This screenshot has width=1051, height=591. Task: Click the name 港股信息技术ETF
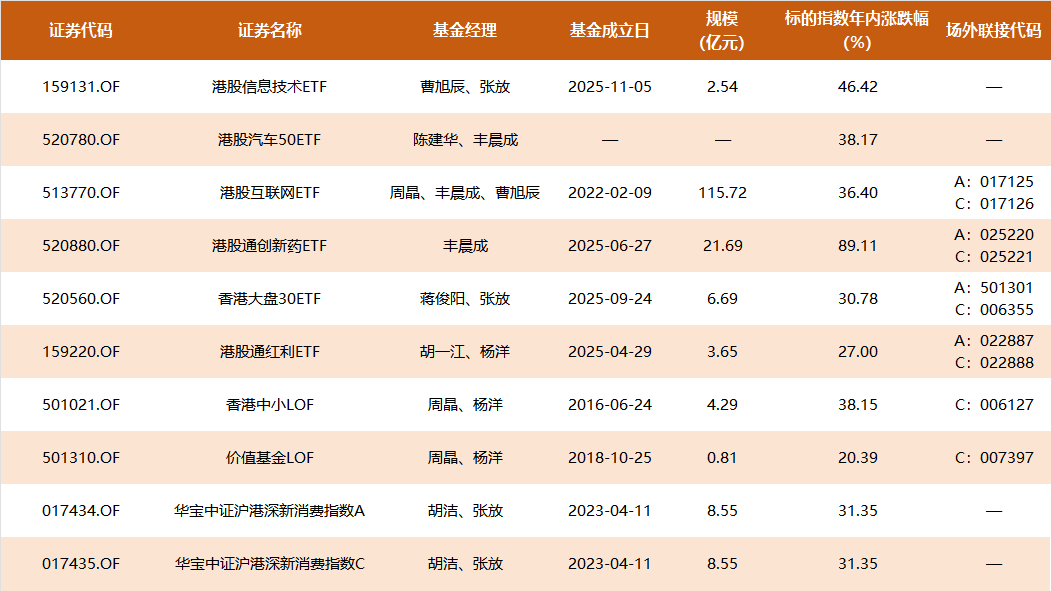pos(269,87)
